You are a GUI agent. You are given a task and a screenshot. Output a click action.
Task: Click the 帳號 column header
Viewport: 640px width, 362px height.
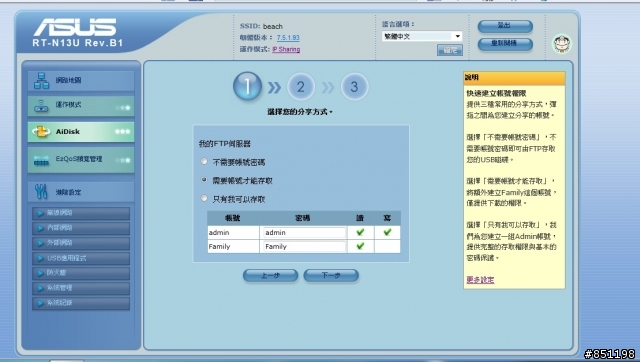(x=233, y=218)
